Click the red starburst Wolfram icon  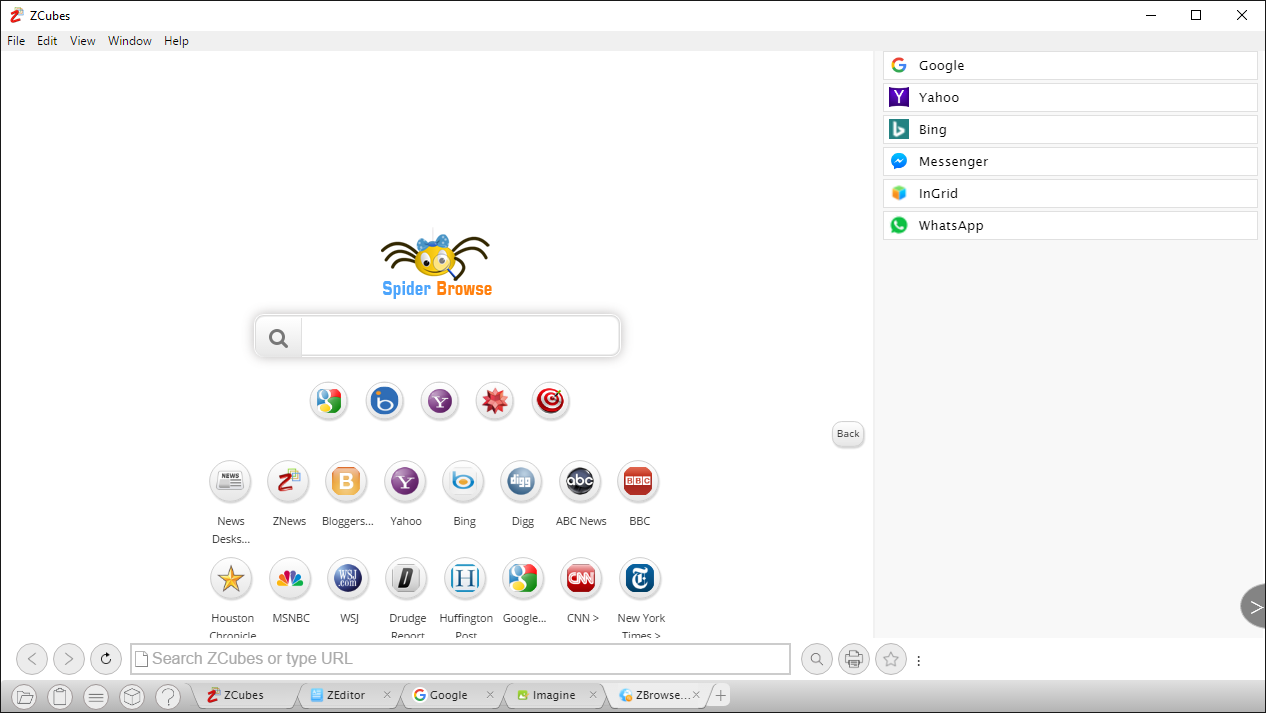click(x=495, y=401)
